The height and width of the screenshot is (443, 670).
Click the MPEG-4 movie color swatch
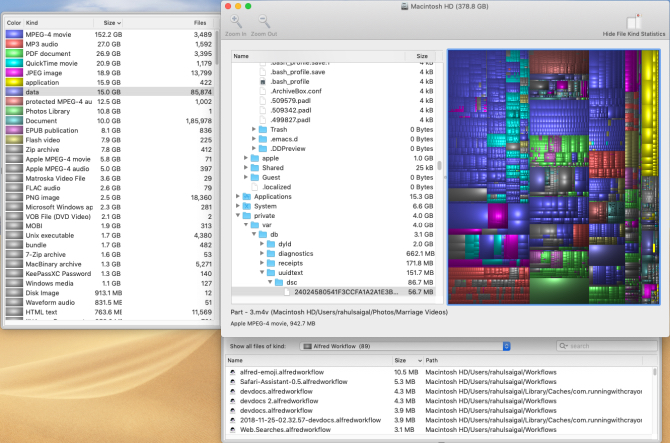[x=13, y=34]
